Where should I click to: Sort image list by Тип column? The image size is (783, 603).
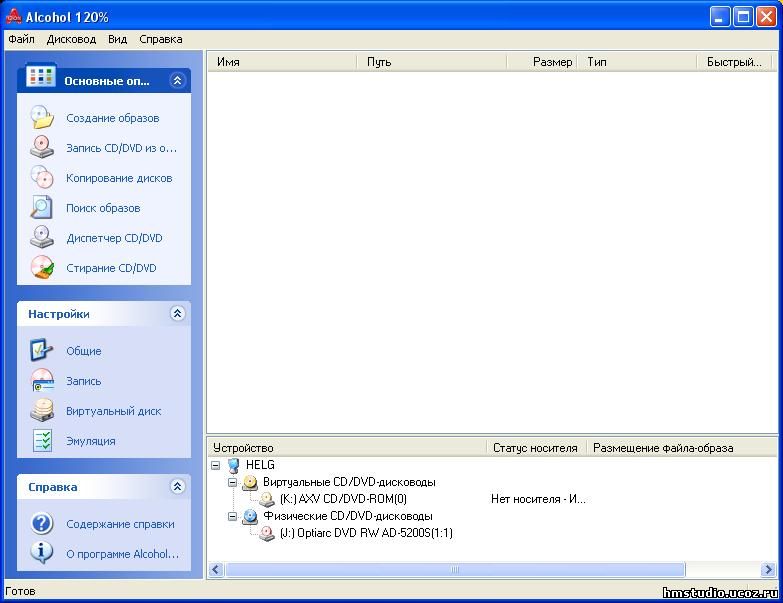(637, 62)
